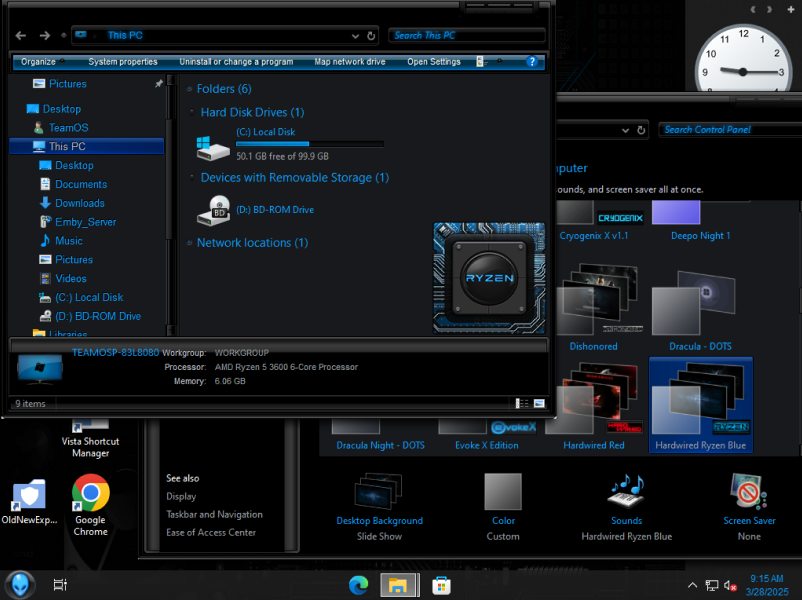This screenshot has width=802, height=600.
Task: Refresh the This PC address bar
Action: click(371, 36)
